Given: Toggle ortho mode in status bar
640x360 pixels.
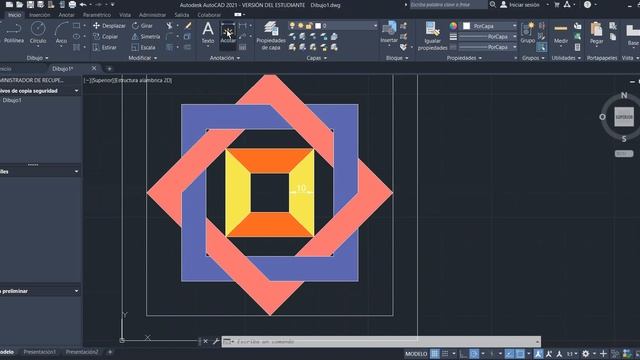Looking at the screenshot, I should [463, 353].
